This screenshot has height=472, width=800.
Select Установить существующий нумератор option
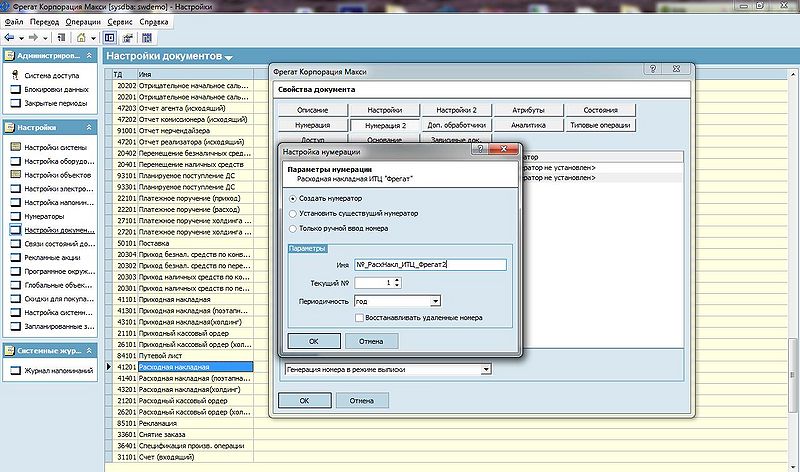(x=293, y=214)
